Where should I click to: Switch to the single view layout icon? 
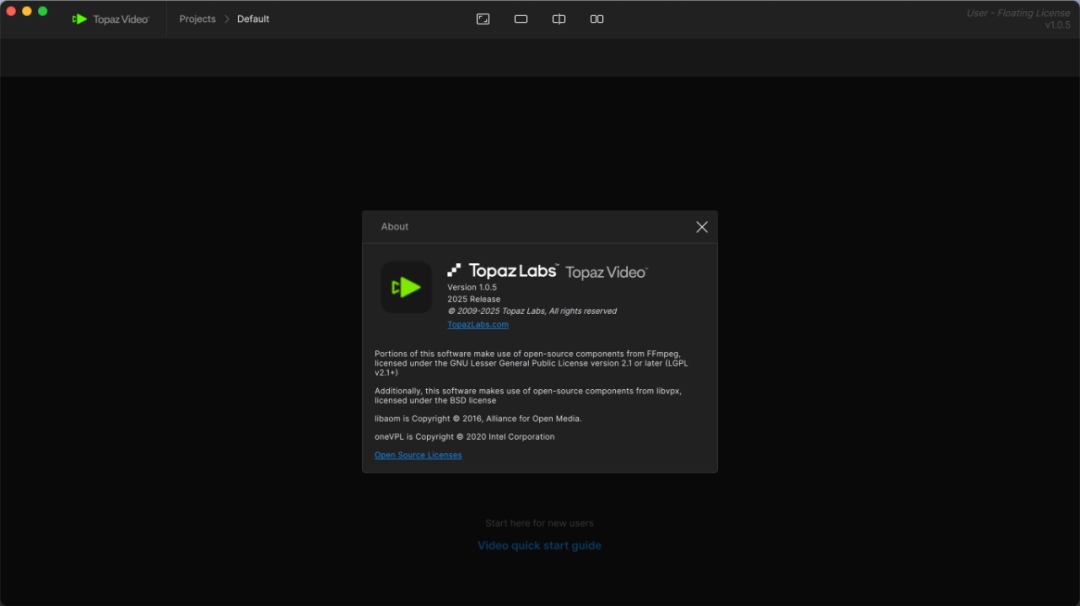(x=521, y=19)
